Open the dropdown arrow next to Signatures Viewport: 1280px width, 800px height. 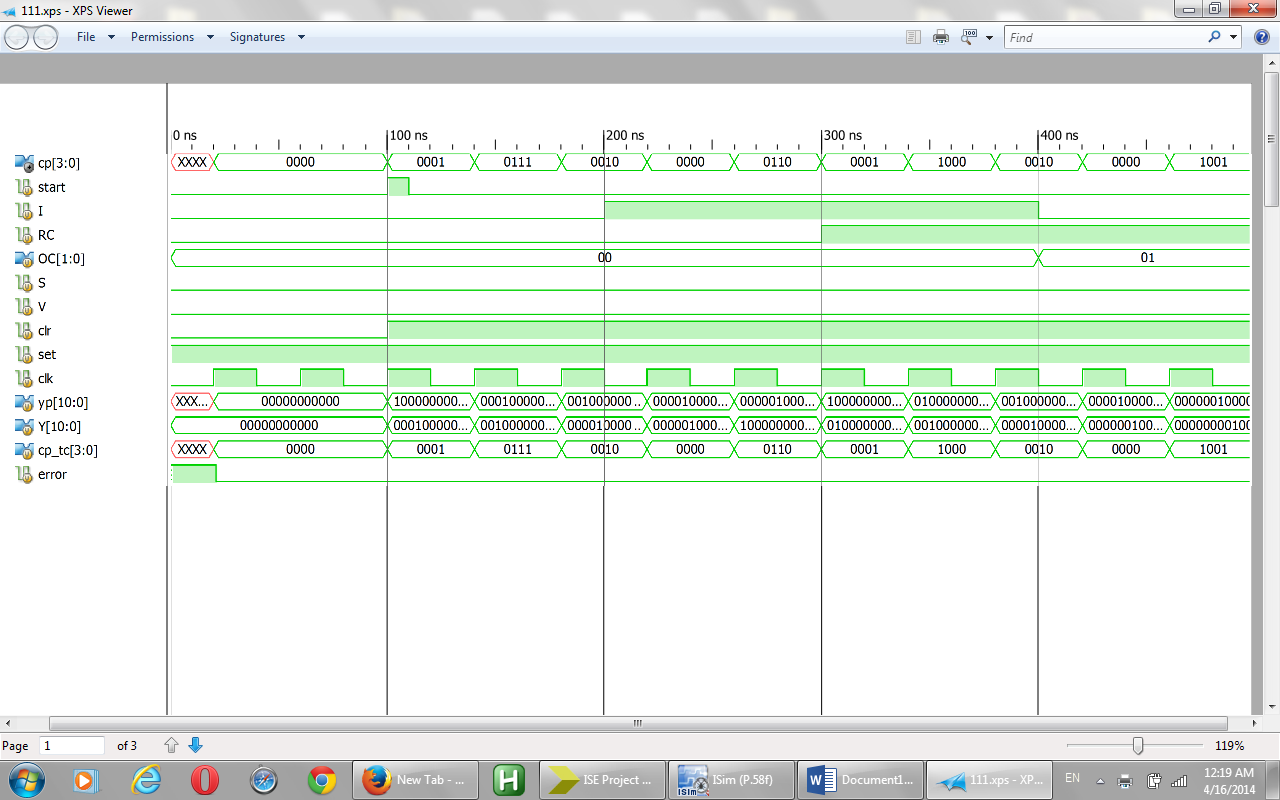pyautogui.click(x=299, y=36)
